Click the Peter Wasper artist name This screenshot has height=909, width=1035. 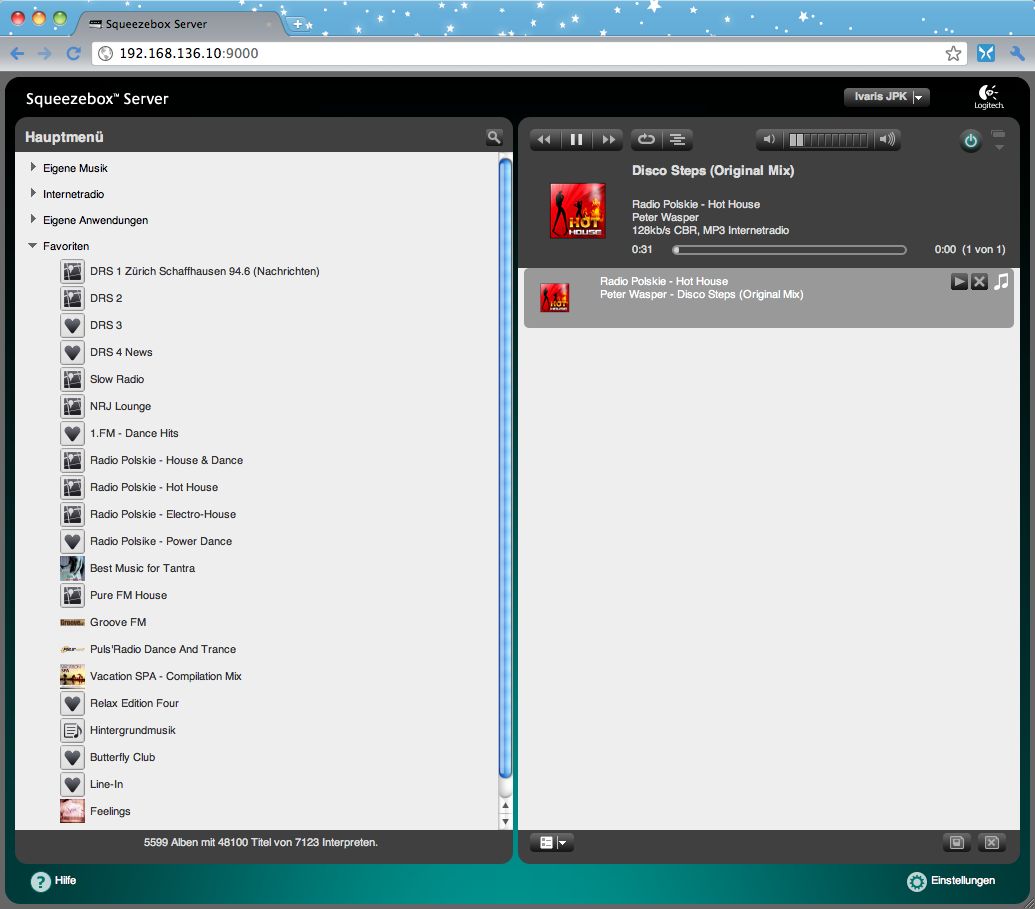[665, 217]
